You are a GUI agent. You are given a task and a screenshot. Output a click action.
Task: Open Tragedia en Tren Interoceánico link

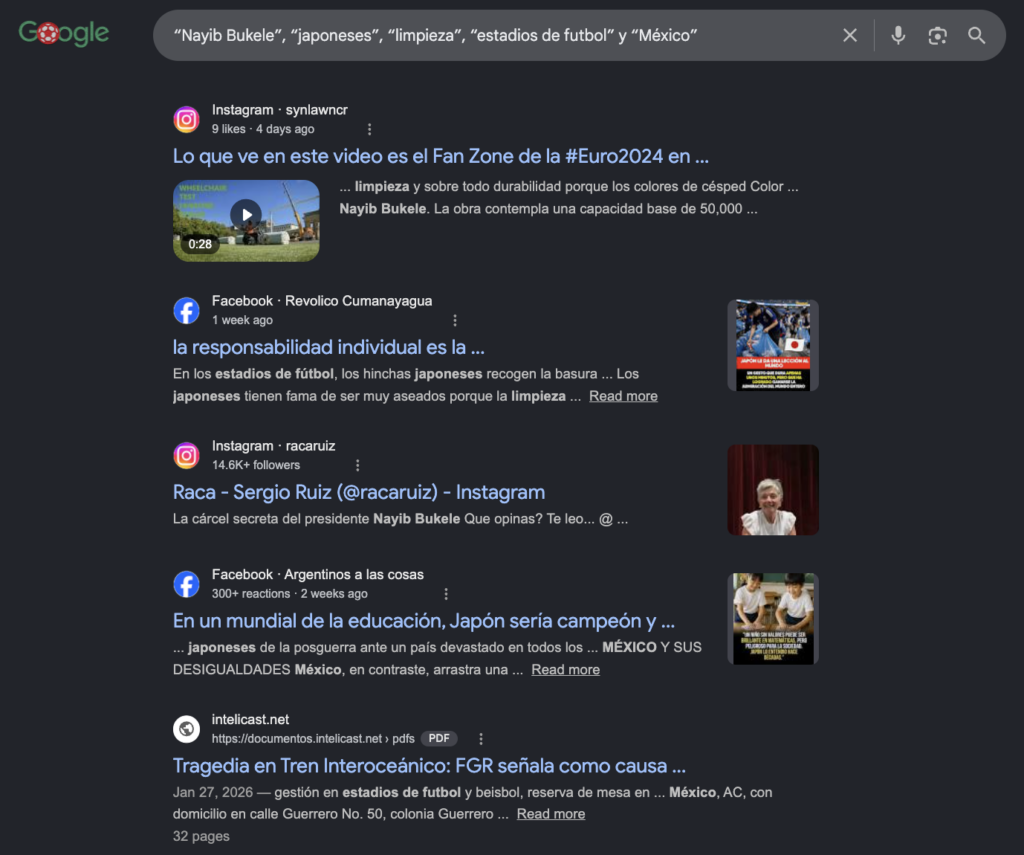(x=429, y=766)
